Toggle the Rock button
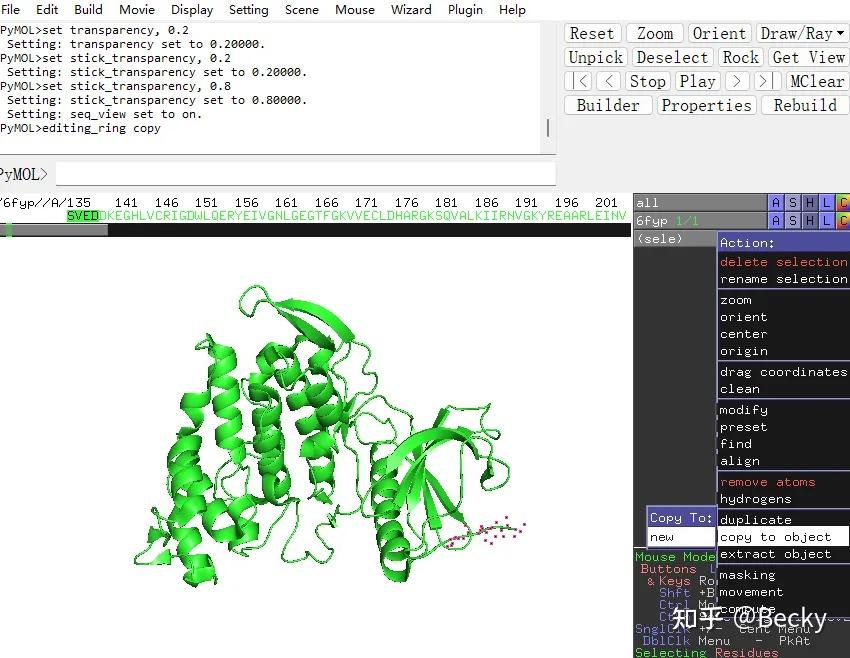This screenshot has width=850, height=658. (x=740, y=57)
